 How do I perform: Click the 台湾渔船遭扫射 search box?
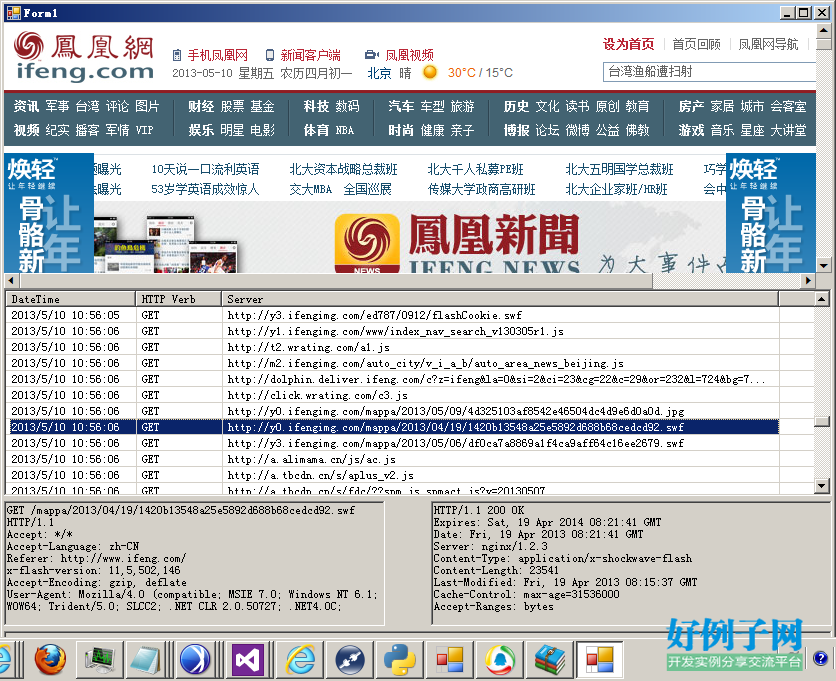[x=710, y=71]
